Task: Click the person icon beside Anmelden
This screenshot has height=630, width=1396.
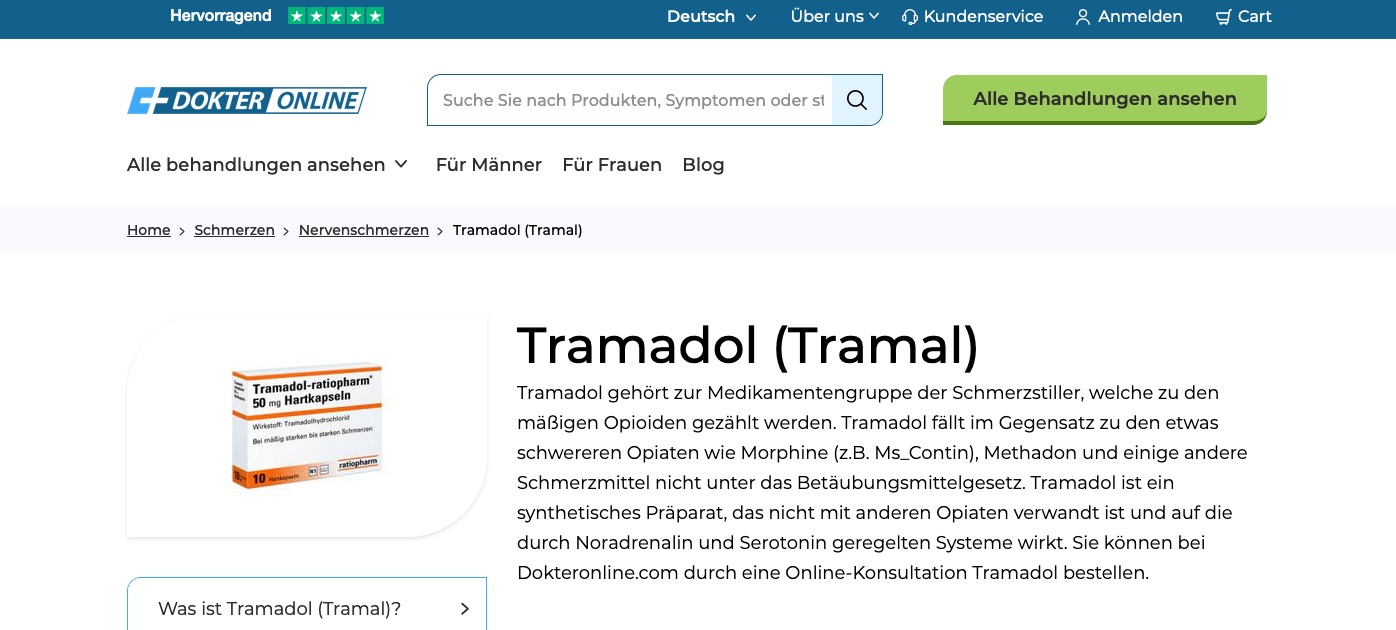Action: click(x=1083, y=17)
